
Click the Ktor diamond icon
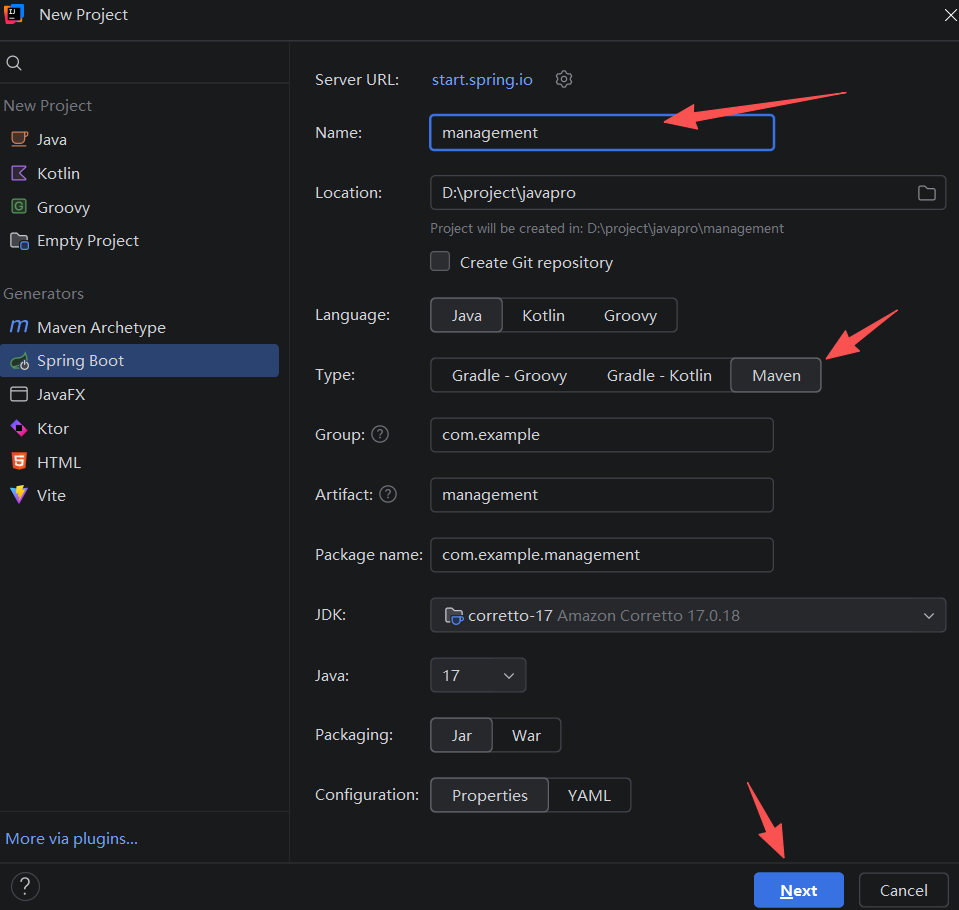pos(19,428)
